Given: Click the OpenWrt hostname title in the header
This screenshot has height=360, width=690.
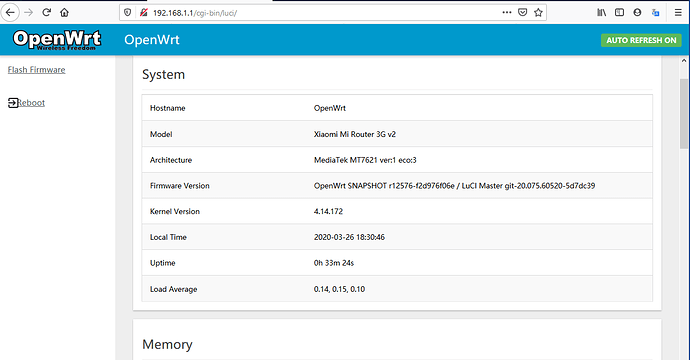Looking at the screenshot, I should pos(152,40).
